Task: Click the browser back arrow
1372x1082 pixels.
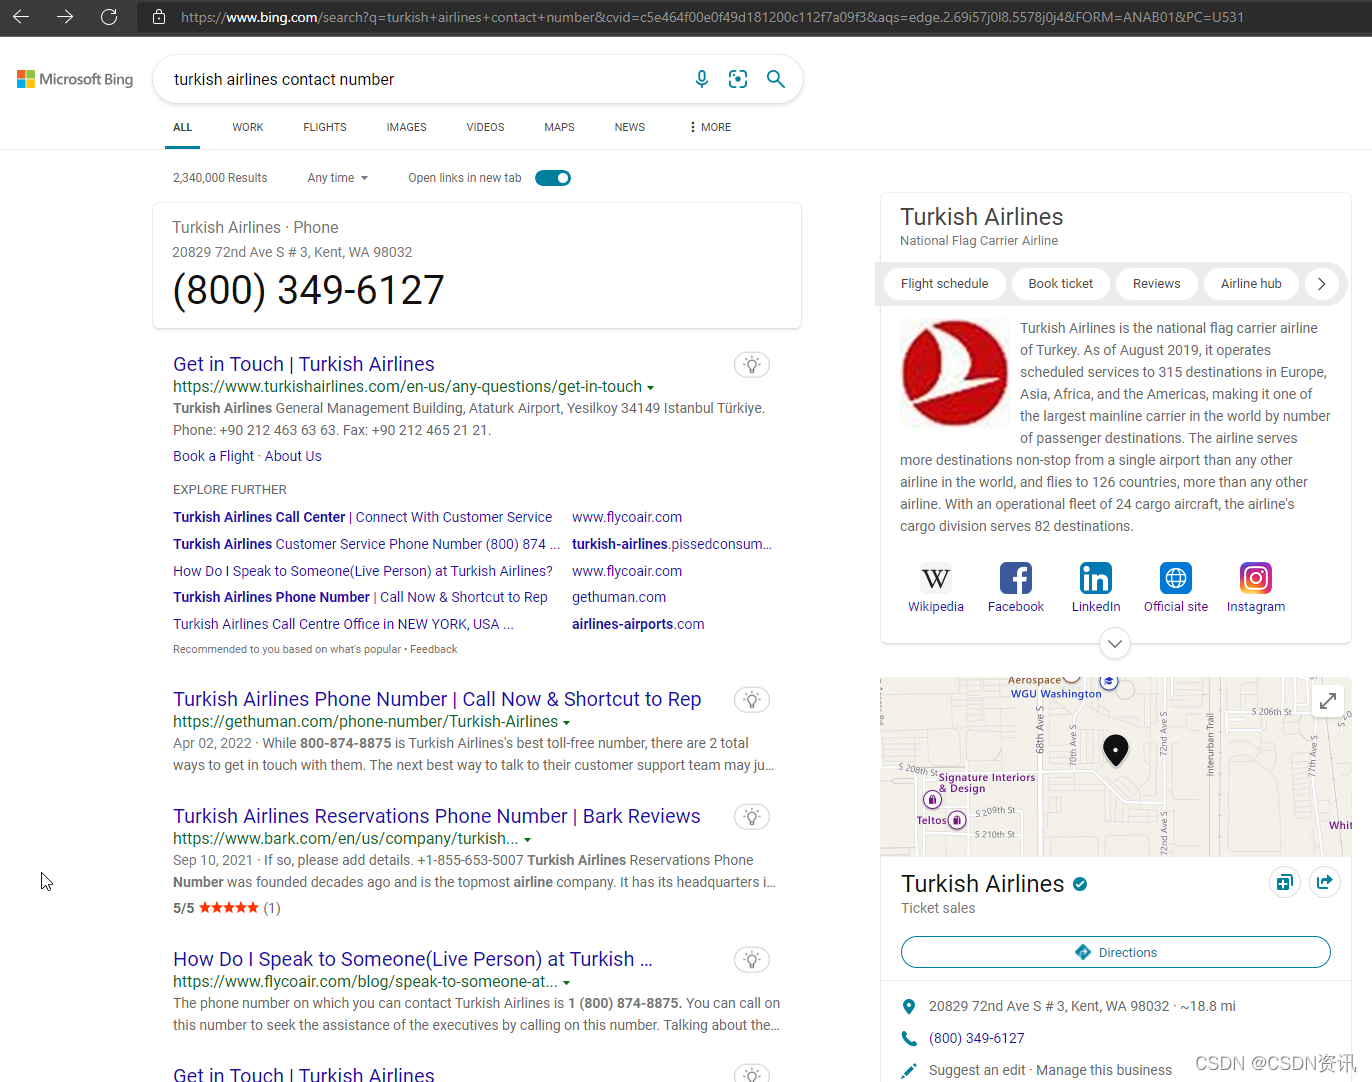Action: point(21,17)
